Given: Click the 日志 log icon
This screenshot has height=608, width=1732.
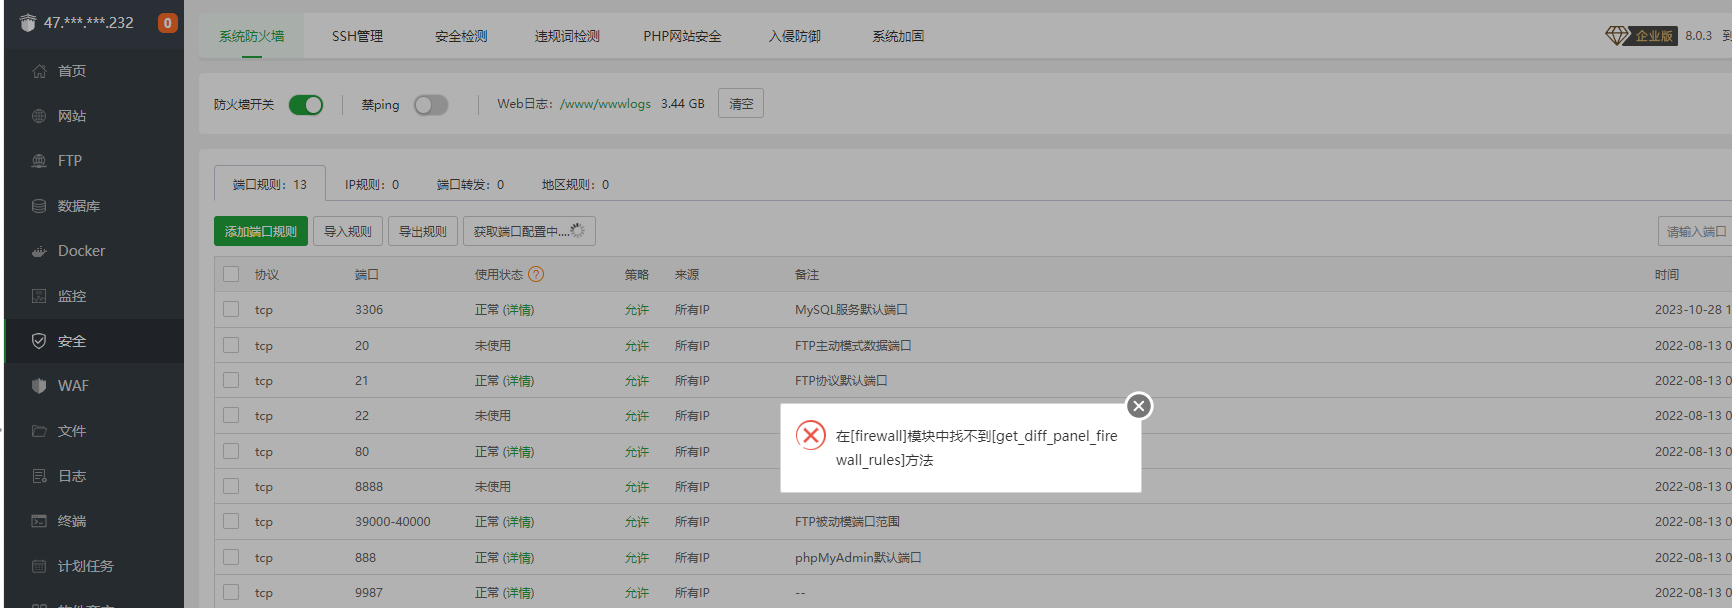Looking at the screenshot, I should pyautogui.click(x=39, y=476).
